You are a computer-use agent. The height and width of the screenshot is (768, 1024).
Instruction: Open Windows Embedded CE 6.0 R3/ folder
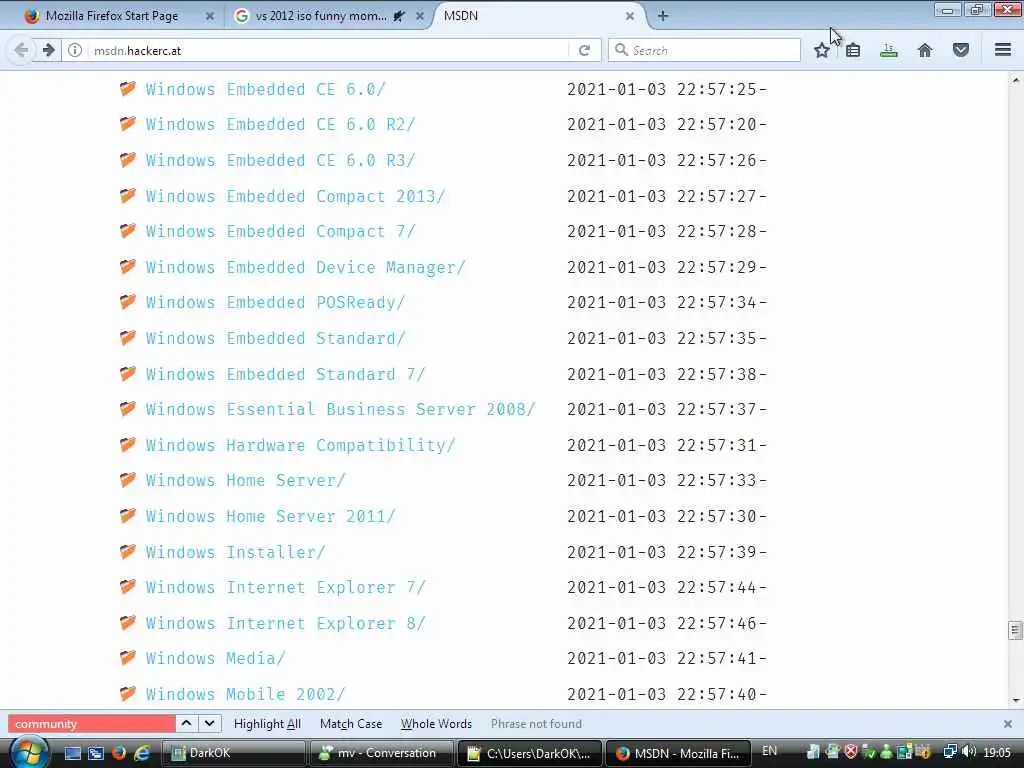tap(280, 161)
